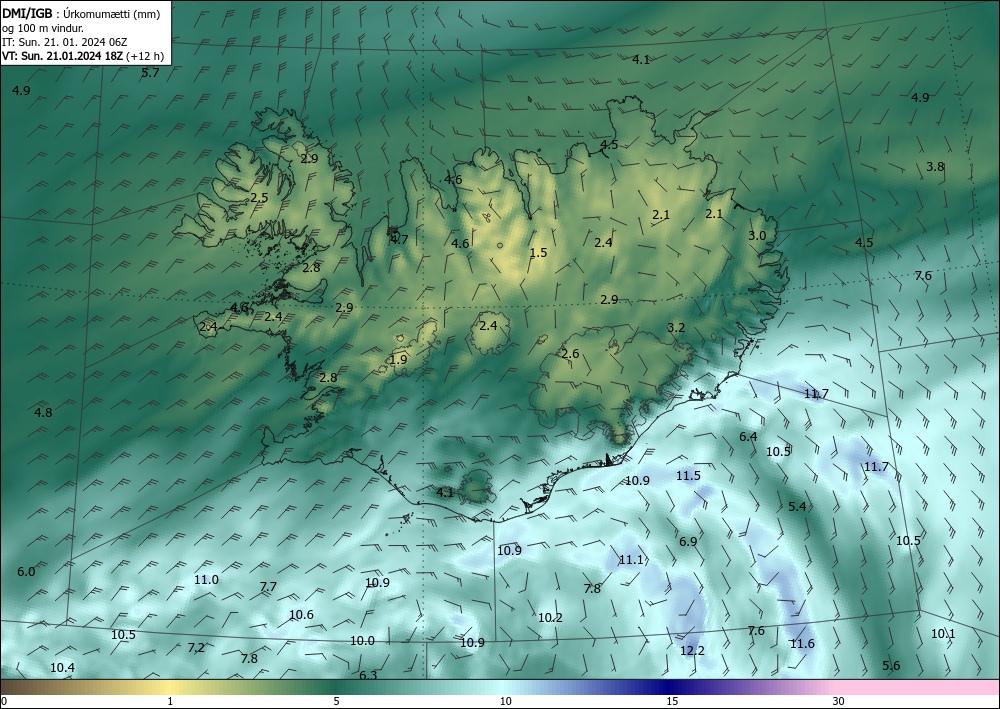The image size is (1000, 709).
Task: Click the 10.6 value southwest of Iceland
Action: click(x=301, y=615)
